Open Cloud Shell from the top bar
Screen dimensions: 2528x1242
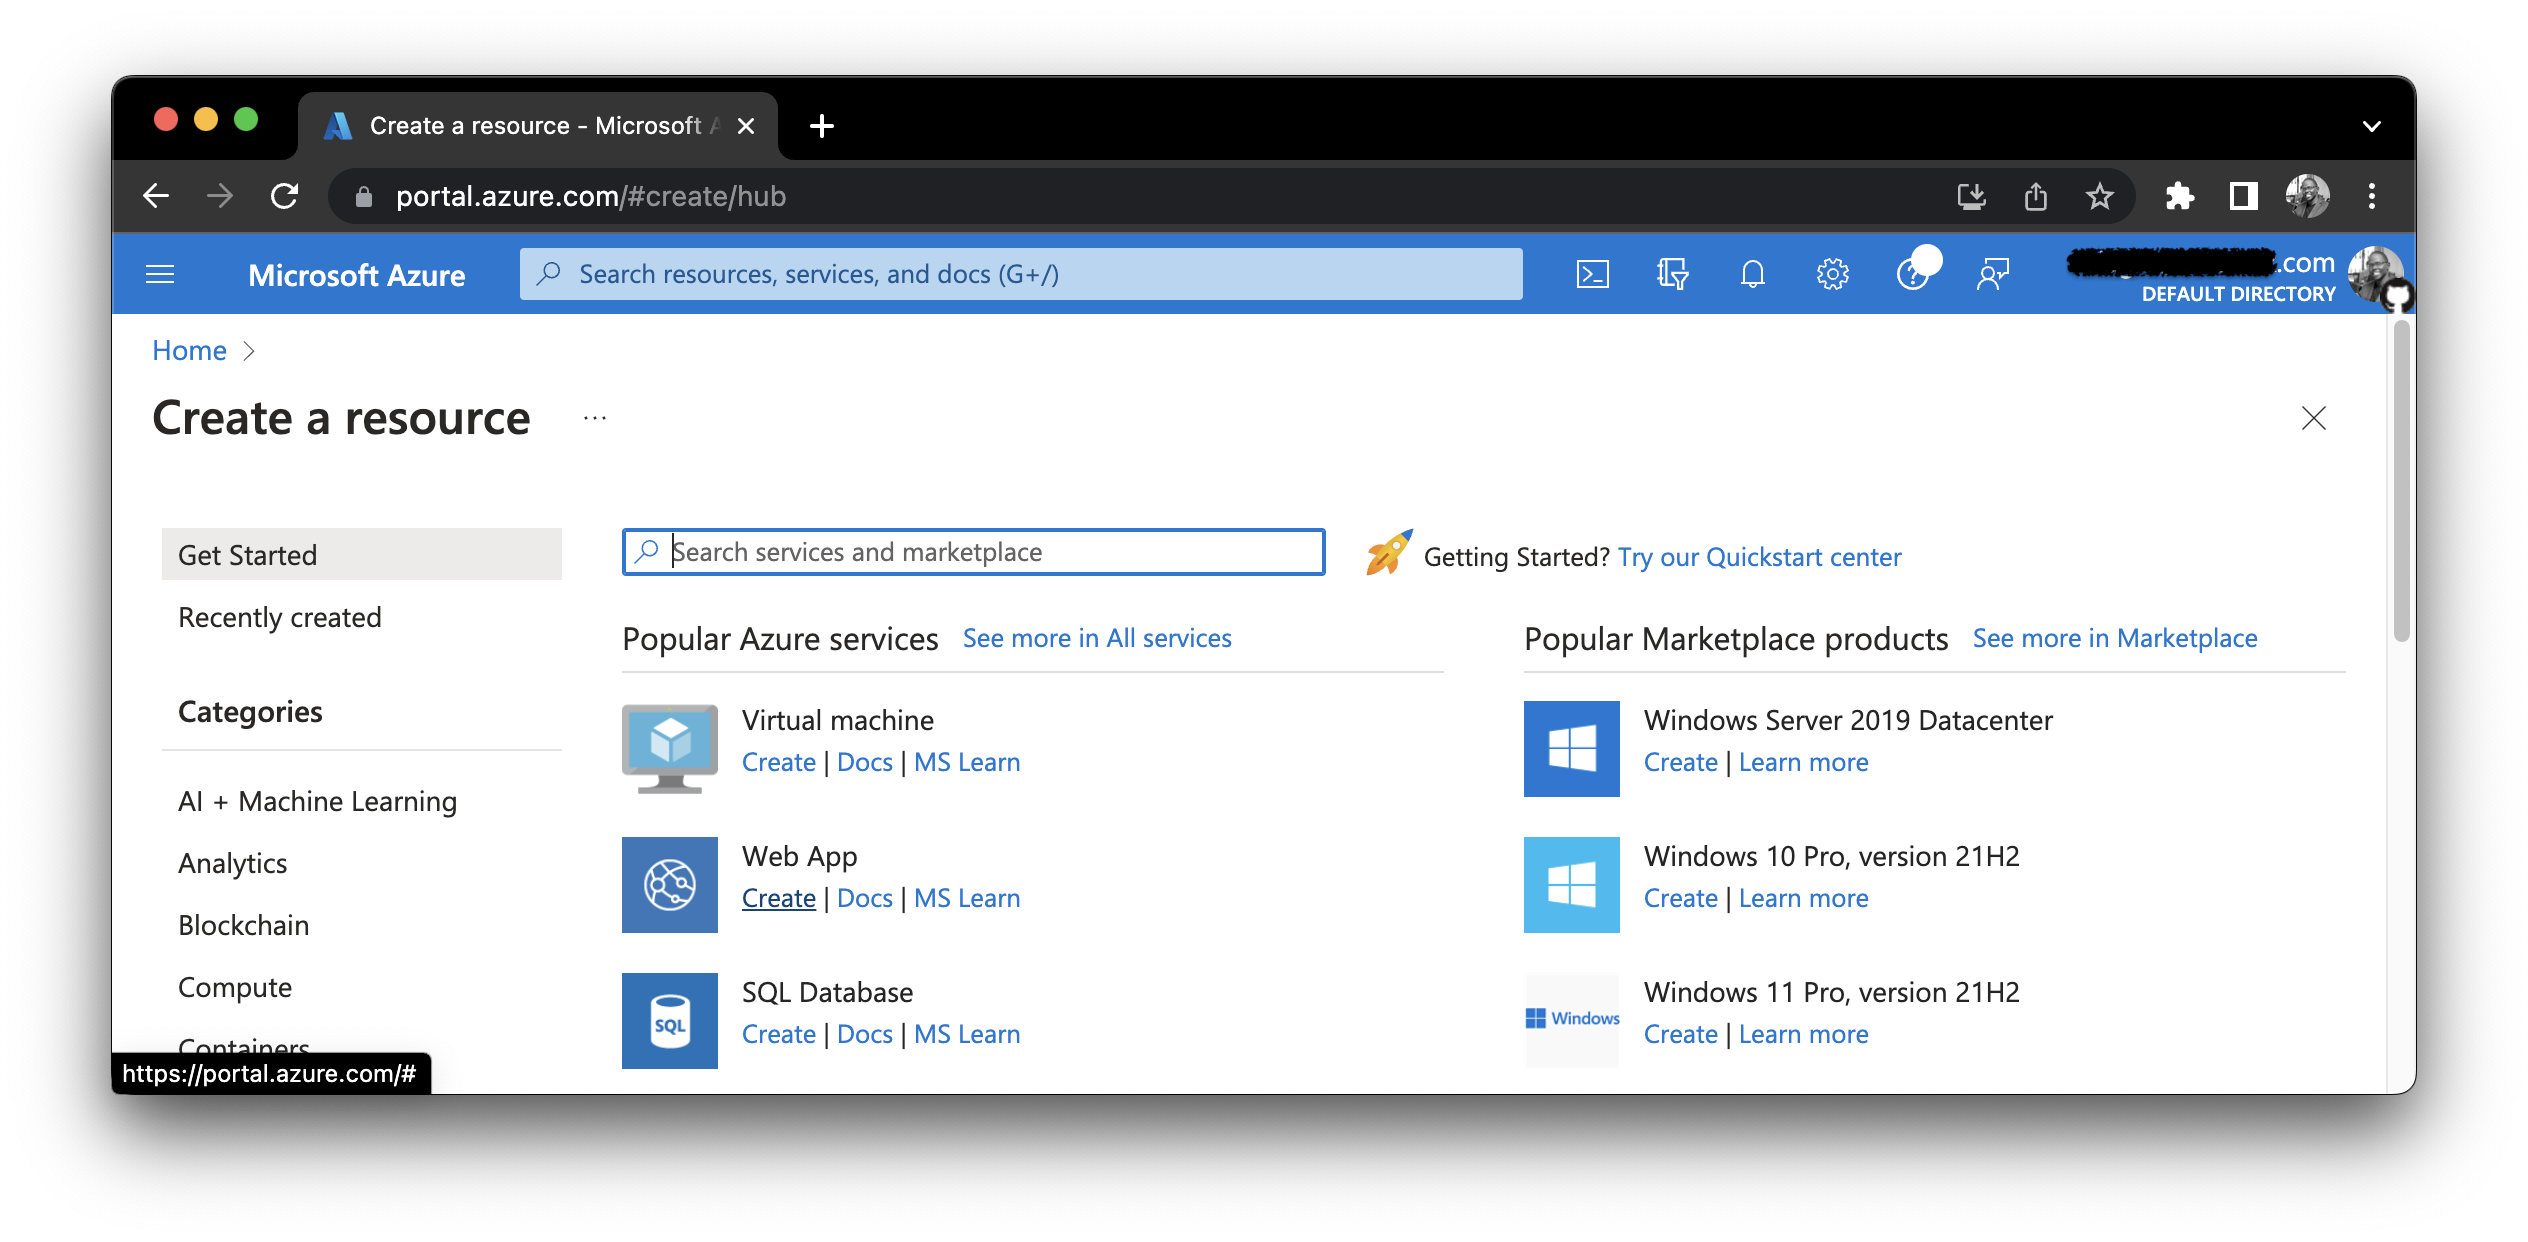click(1592, 274)
